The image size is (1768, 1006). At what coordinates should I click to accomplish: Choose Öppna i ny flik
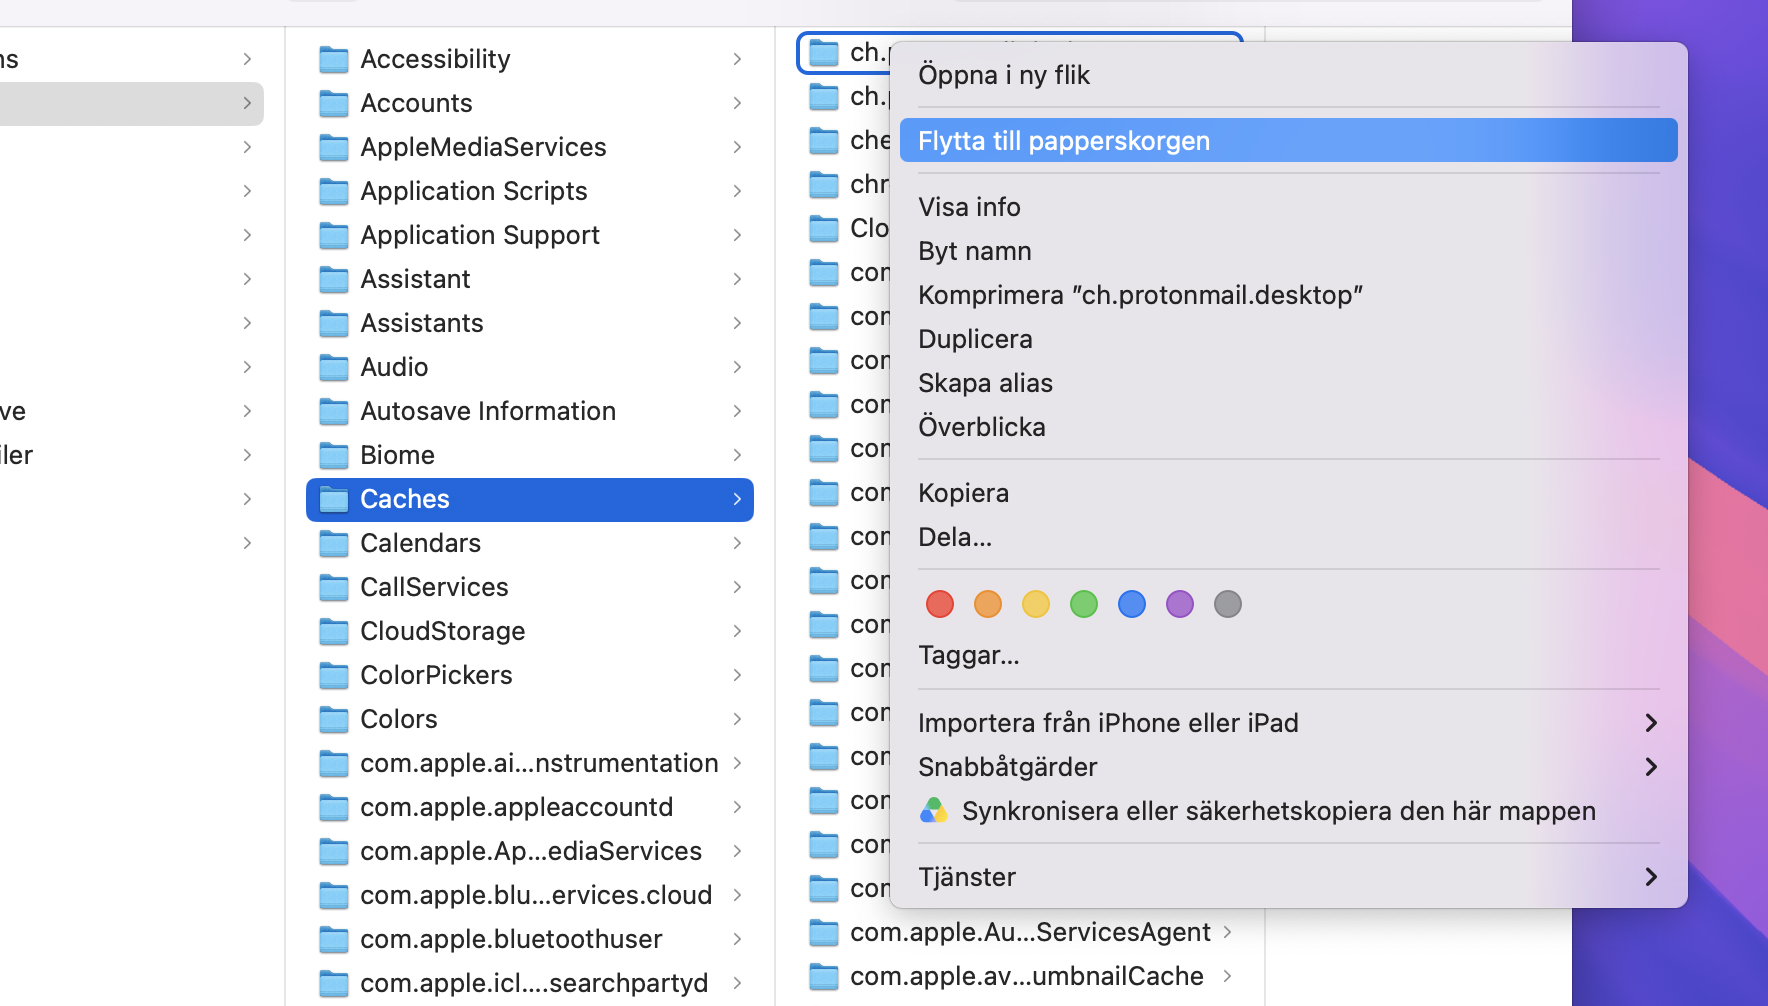[x=1289, y=75]
